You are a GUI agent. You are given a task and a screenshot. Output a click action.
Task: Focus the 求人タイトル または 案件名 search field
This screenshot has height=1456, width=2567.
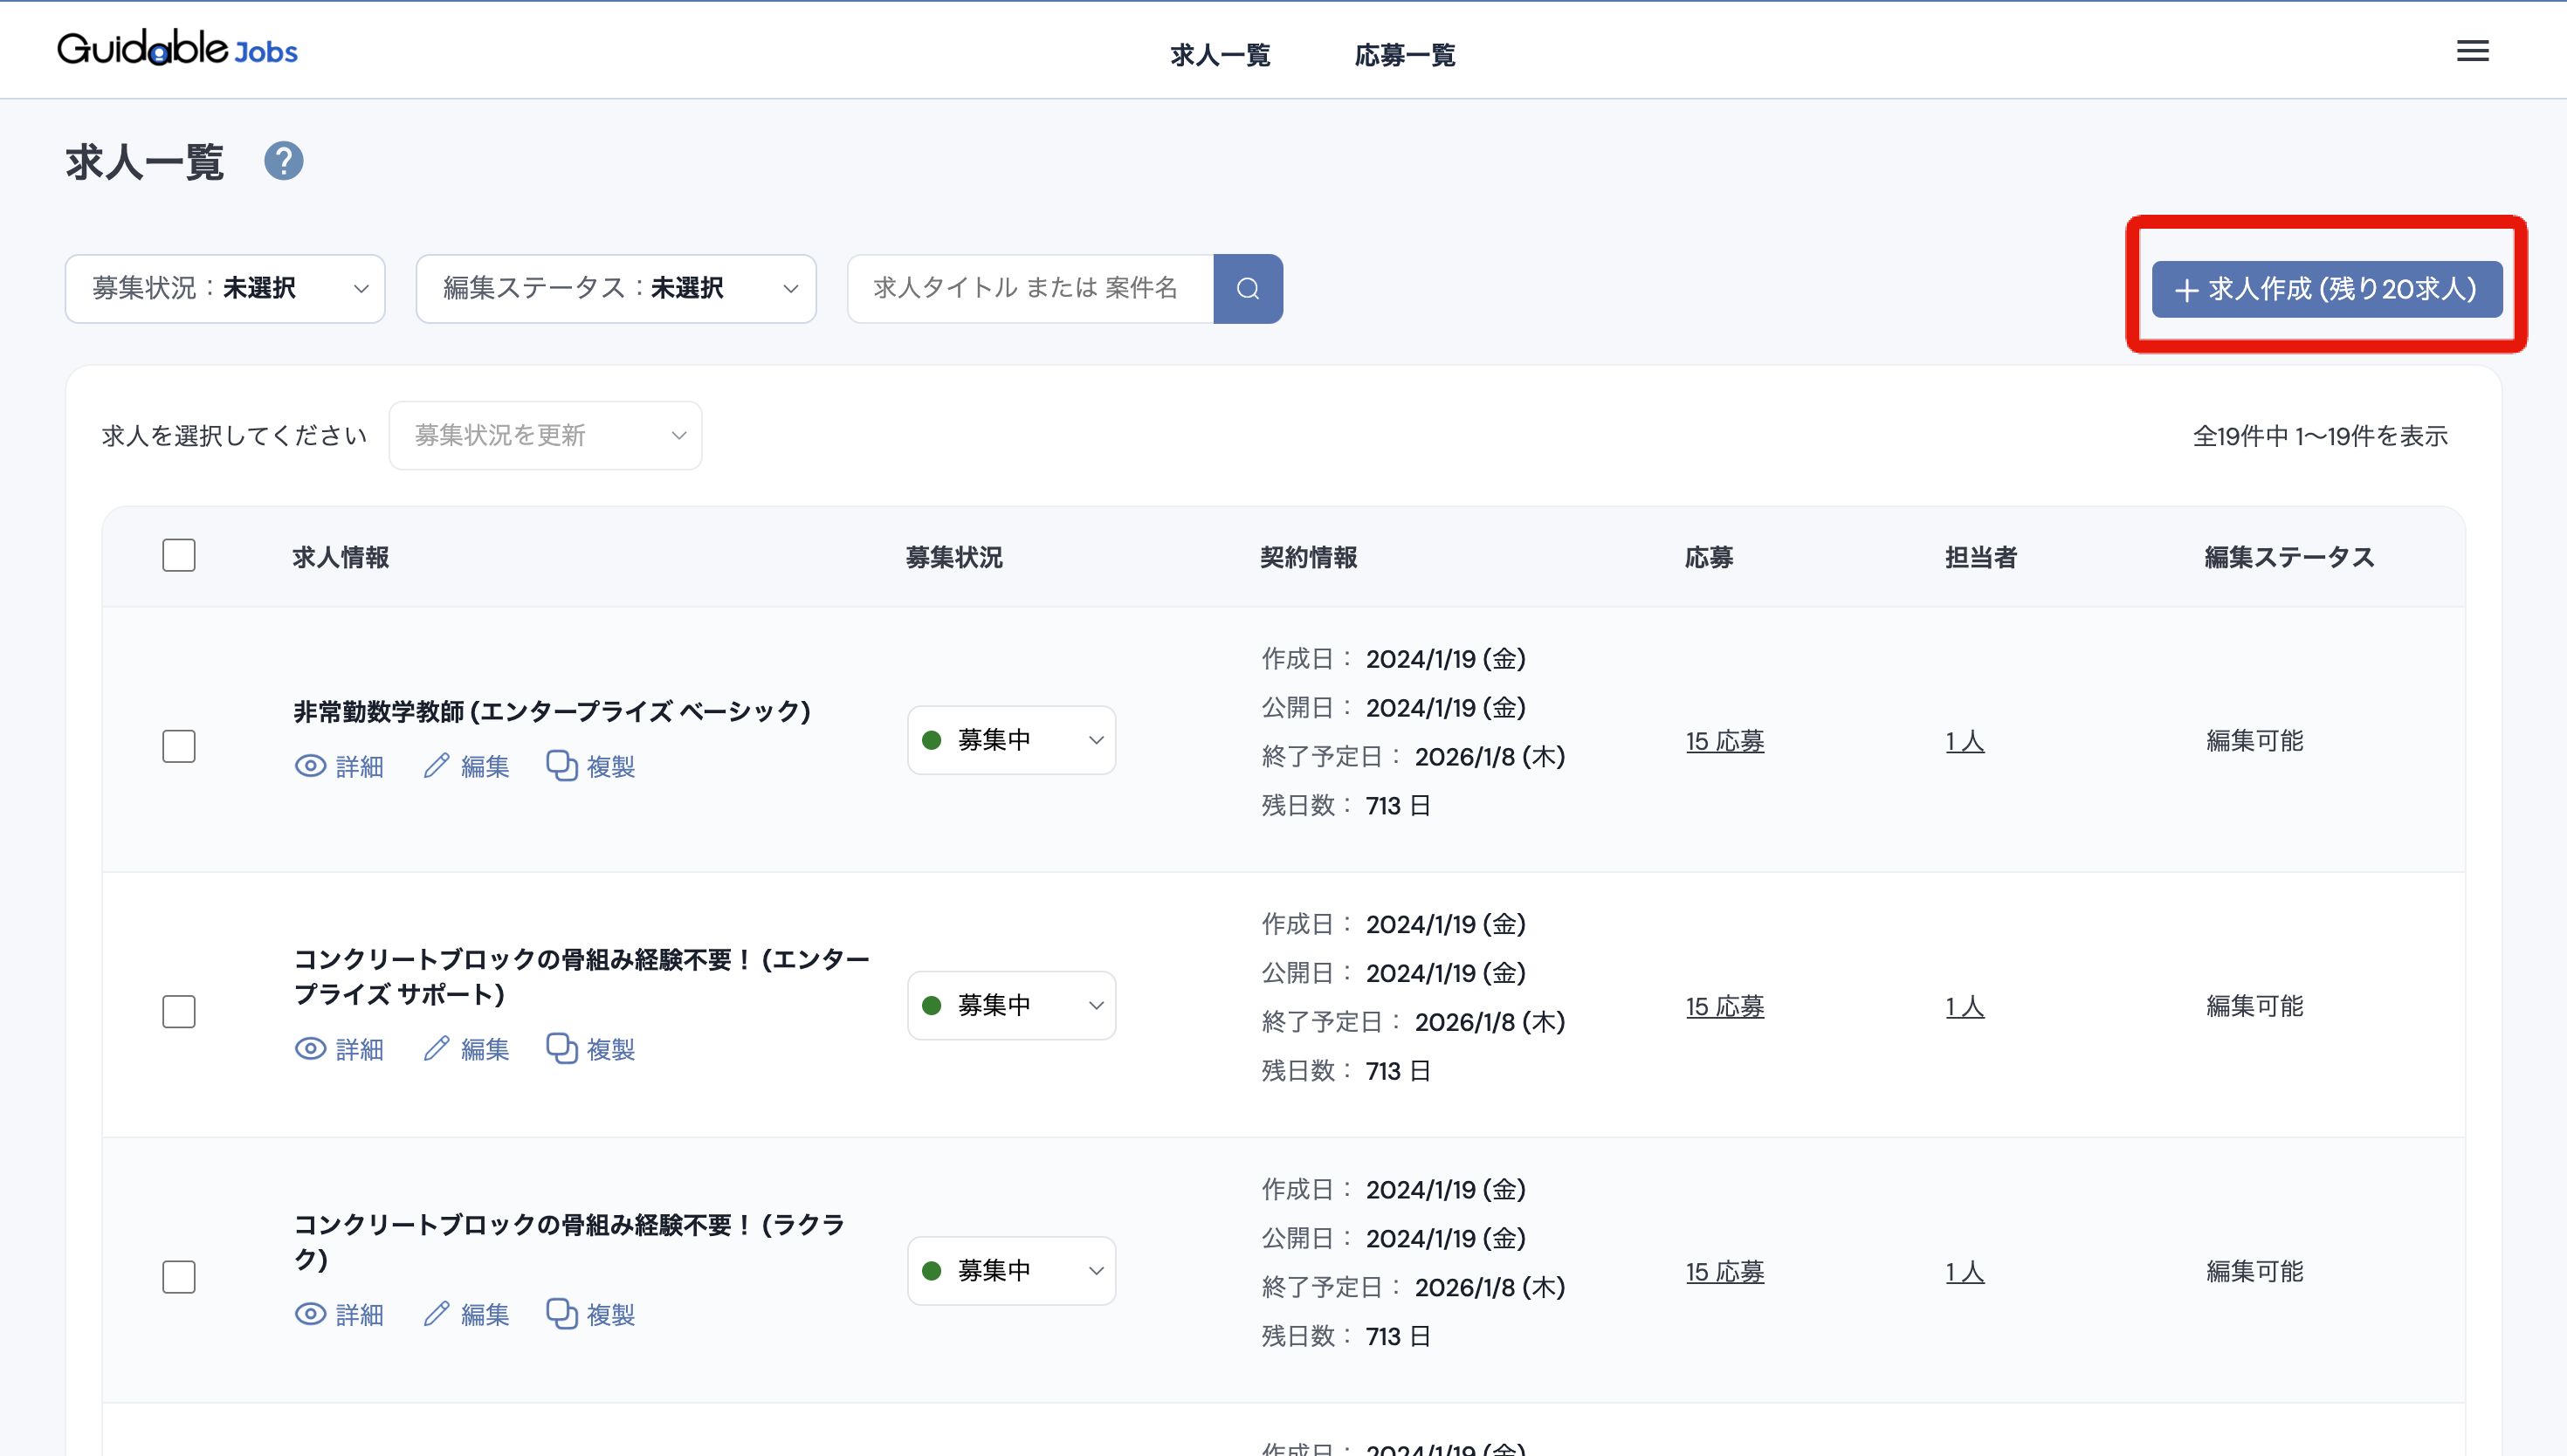tap(1030, 289)
